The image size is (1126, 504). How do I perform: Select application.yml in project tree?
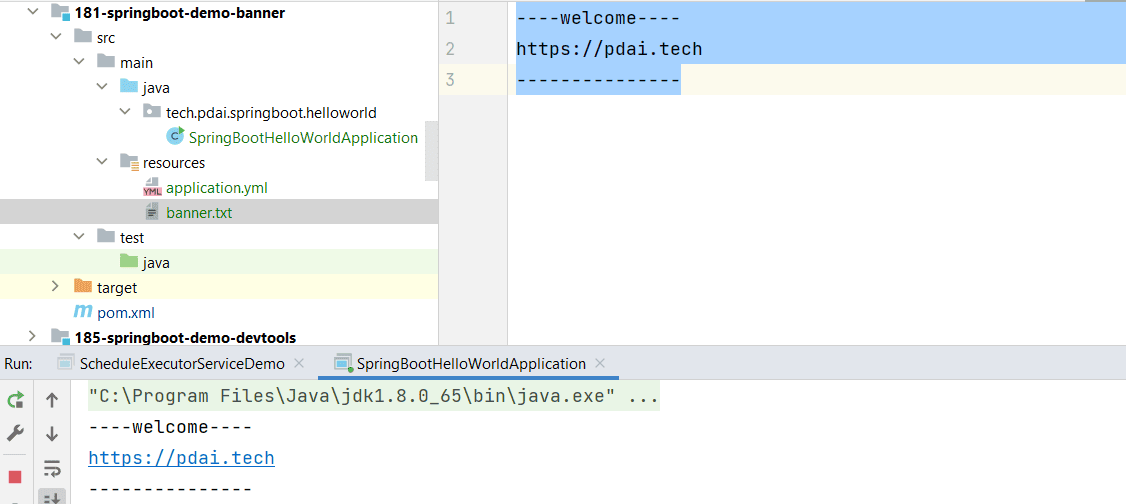click(x=216, y=188)
